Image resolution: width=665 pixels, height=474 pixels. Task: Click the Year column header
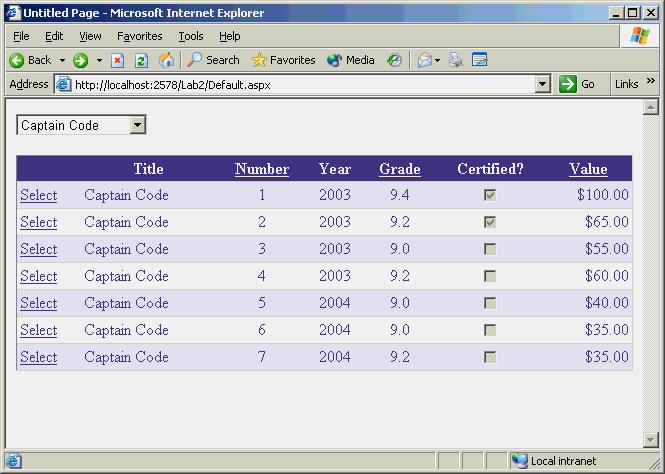(335, 169)
